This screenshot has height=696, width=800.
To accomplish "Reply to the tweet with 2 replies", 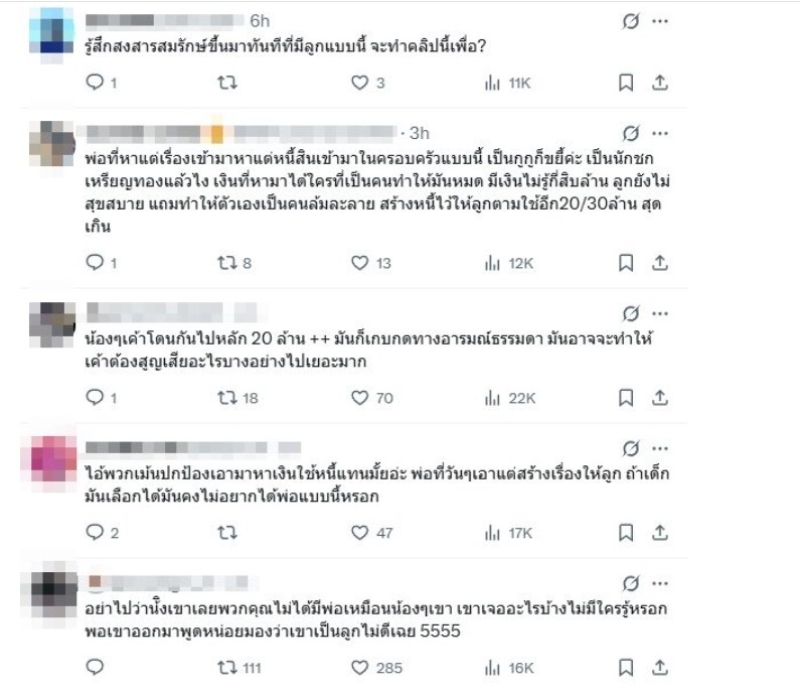I will 94,532.
